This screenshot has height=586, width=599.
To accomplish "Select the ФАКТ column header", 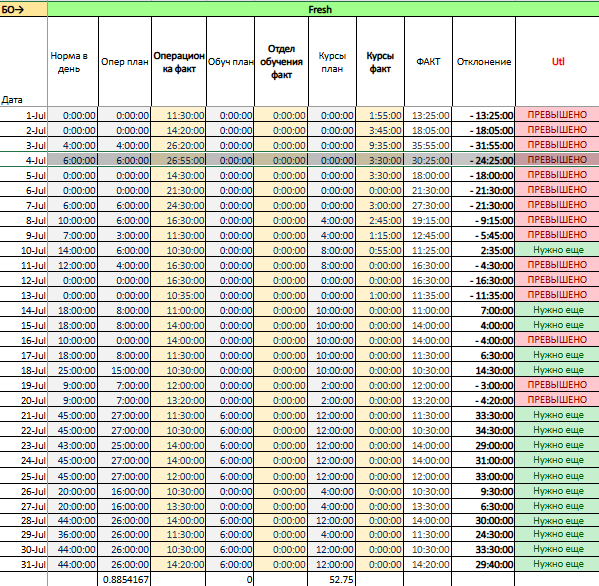I will tap(428, 62).
